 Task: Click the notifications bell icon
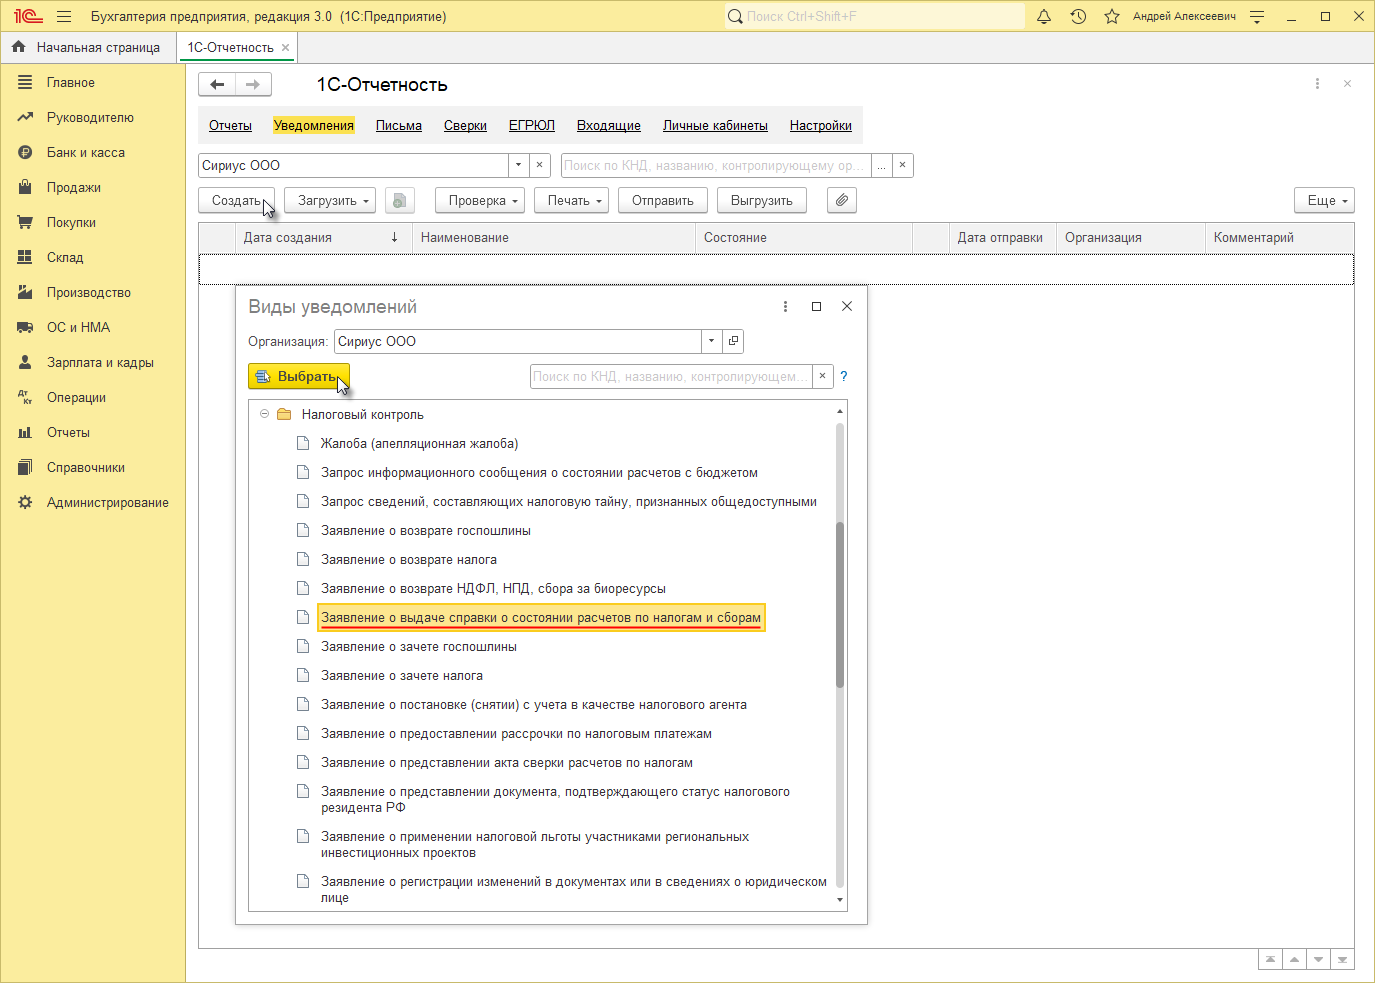point(1044,17)
